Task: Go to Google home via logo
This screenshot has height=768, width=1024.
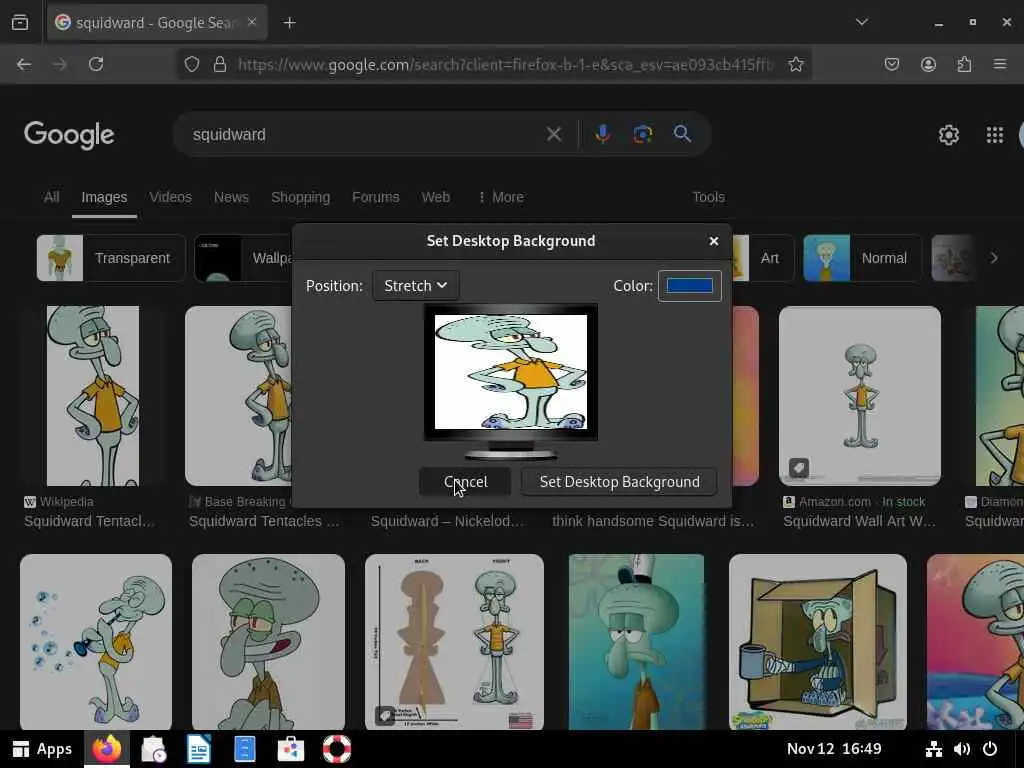Action: pyautogui.click(x=69, y=135)
